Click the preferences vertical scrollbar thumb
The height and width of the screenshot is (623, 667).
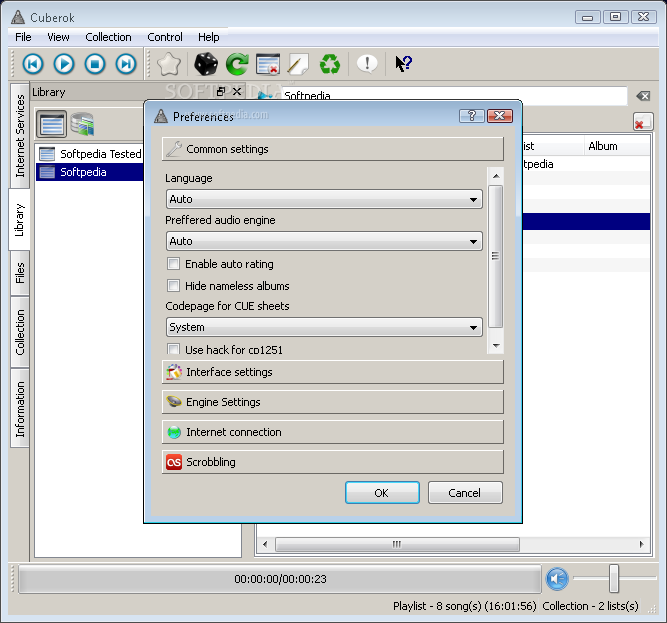(496, 256)
